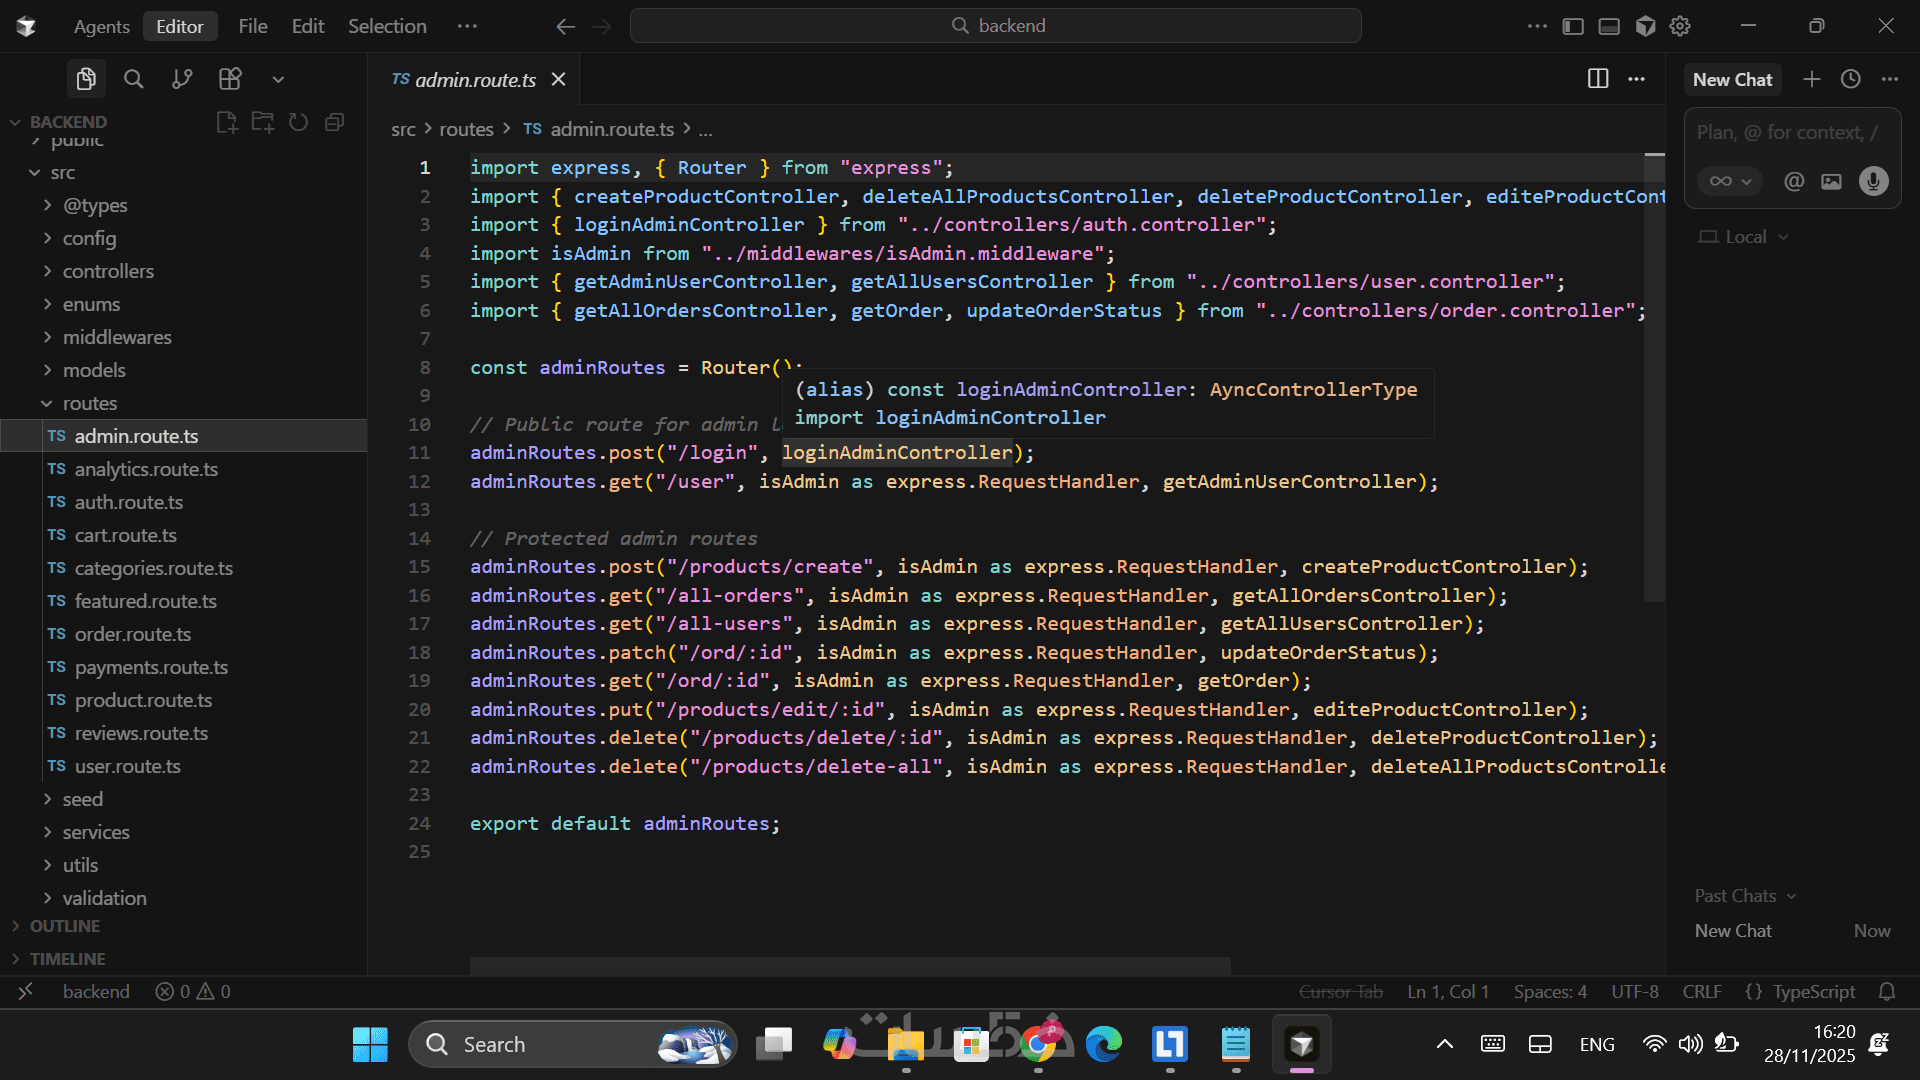The image size is (1920, 1080).
Task: Refresh the explorer file tree
Action: coord(298,122)
